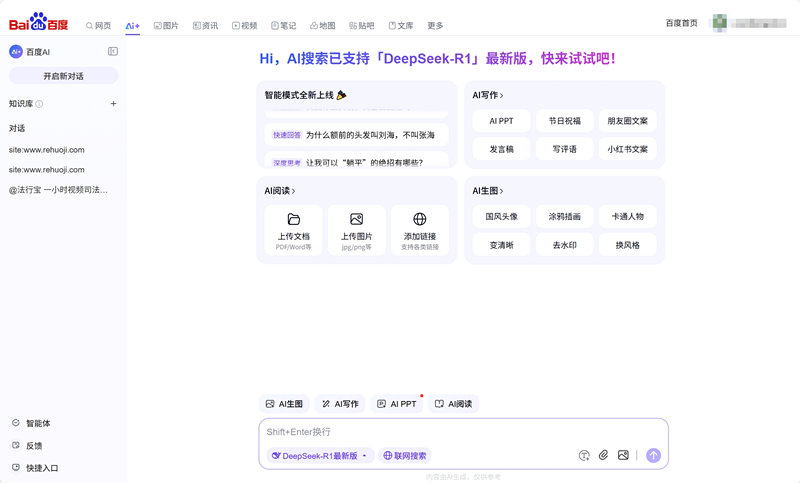Click the Shift+Enter换行 message input field
The width and height of the screenshot is (800, 483).
pyautogui.click(x=463, y=431)
